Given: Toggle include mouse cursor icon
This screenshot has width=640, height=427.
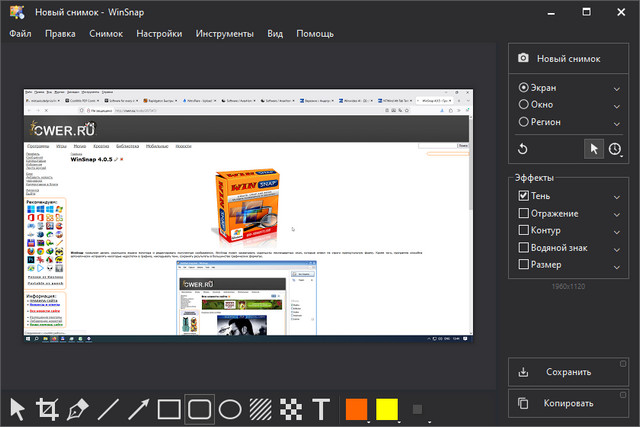Looking at the screenshot, I should (x=594, y=149).
